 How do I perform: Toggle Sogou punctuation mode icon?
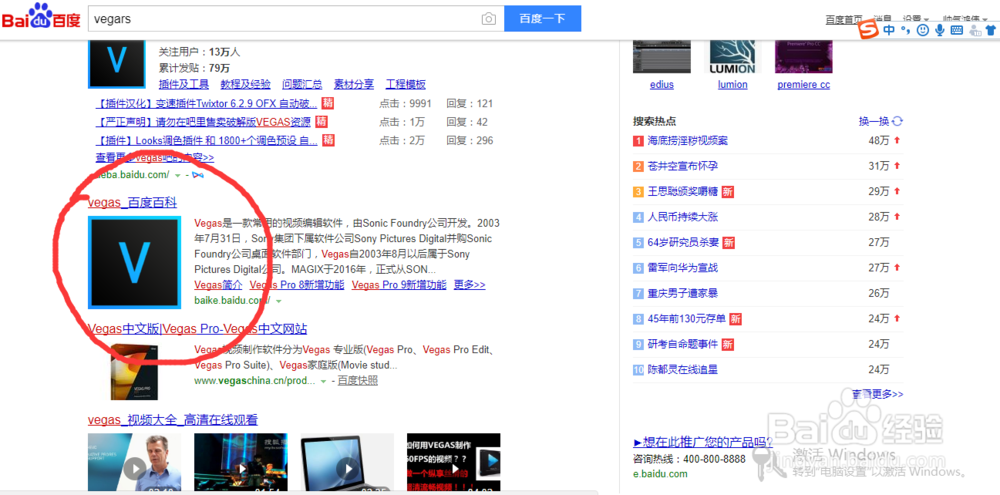(904, 31)
